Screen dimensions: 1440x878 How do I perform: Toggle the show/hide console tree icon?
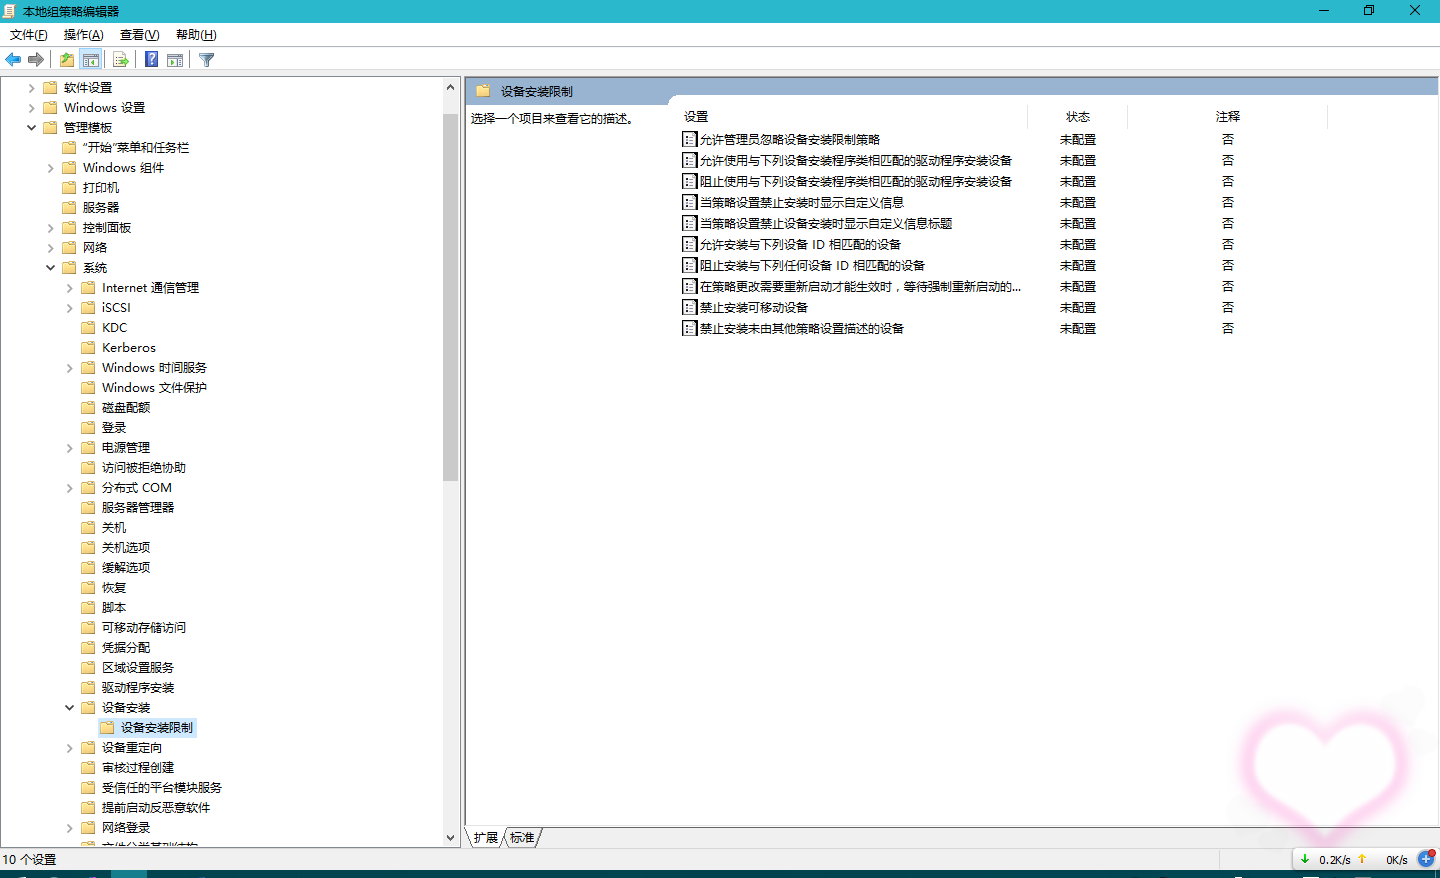91,60
